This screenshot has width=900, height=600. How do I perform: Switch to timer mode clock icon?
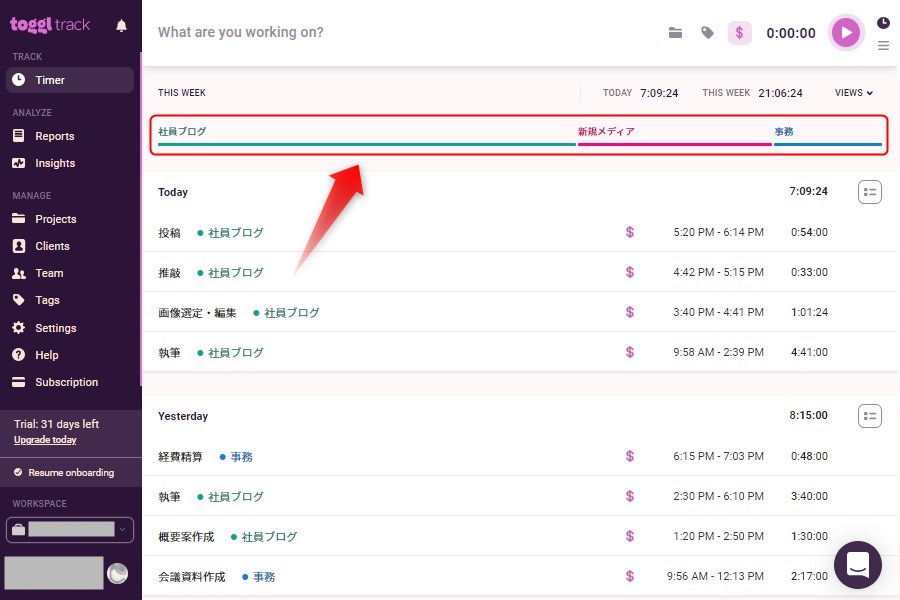(883, 22)
